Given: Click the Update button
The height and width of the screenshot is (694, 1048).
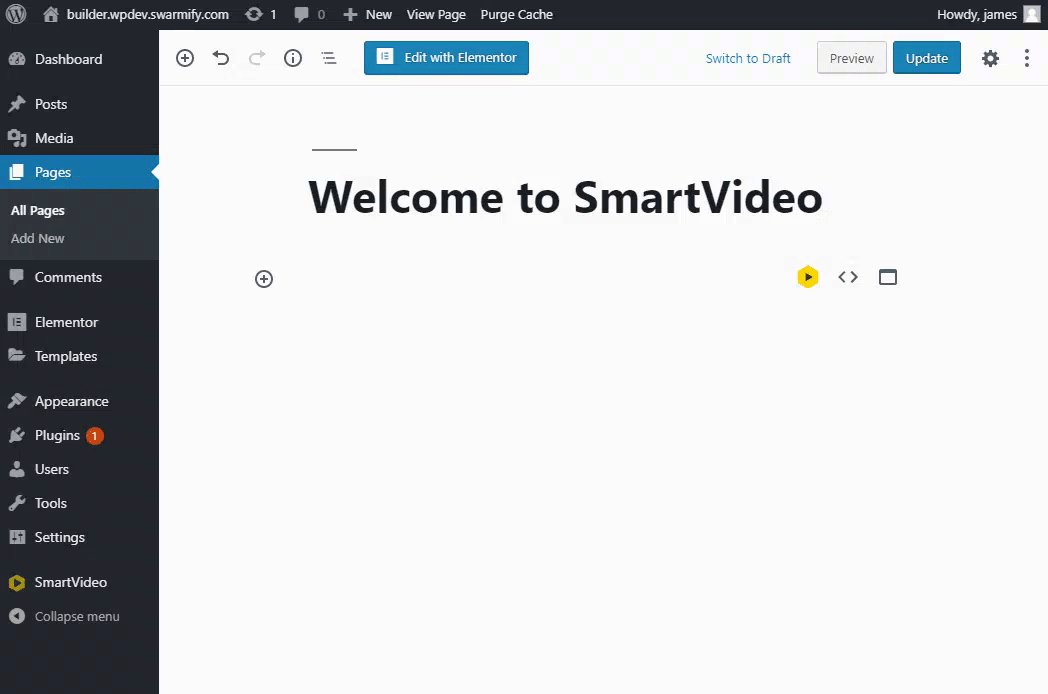Looking at the screenshot, I should pyautogui.click(x=926, y=58).
